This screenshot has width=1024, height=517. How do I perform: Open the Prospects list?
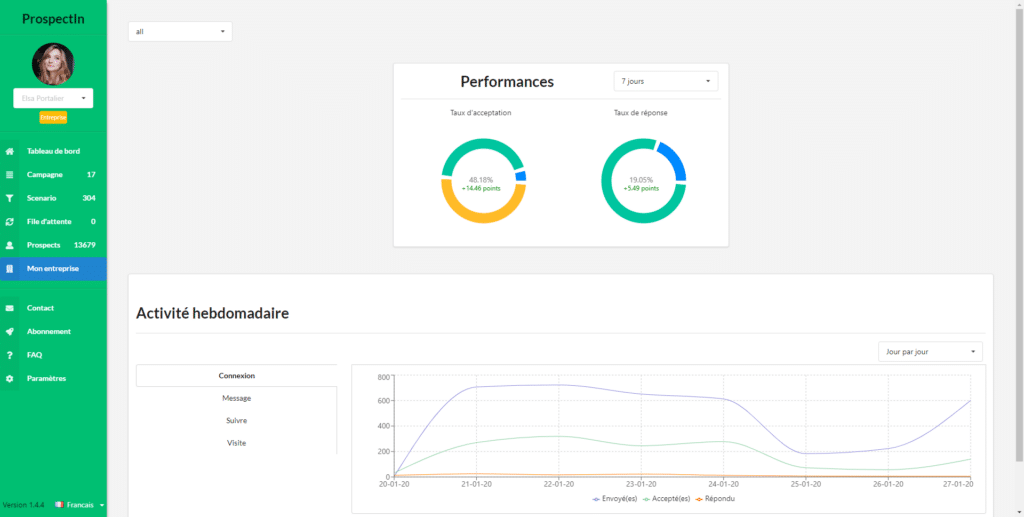point(54,245)
